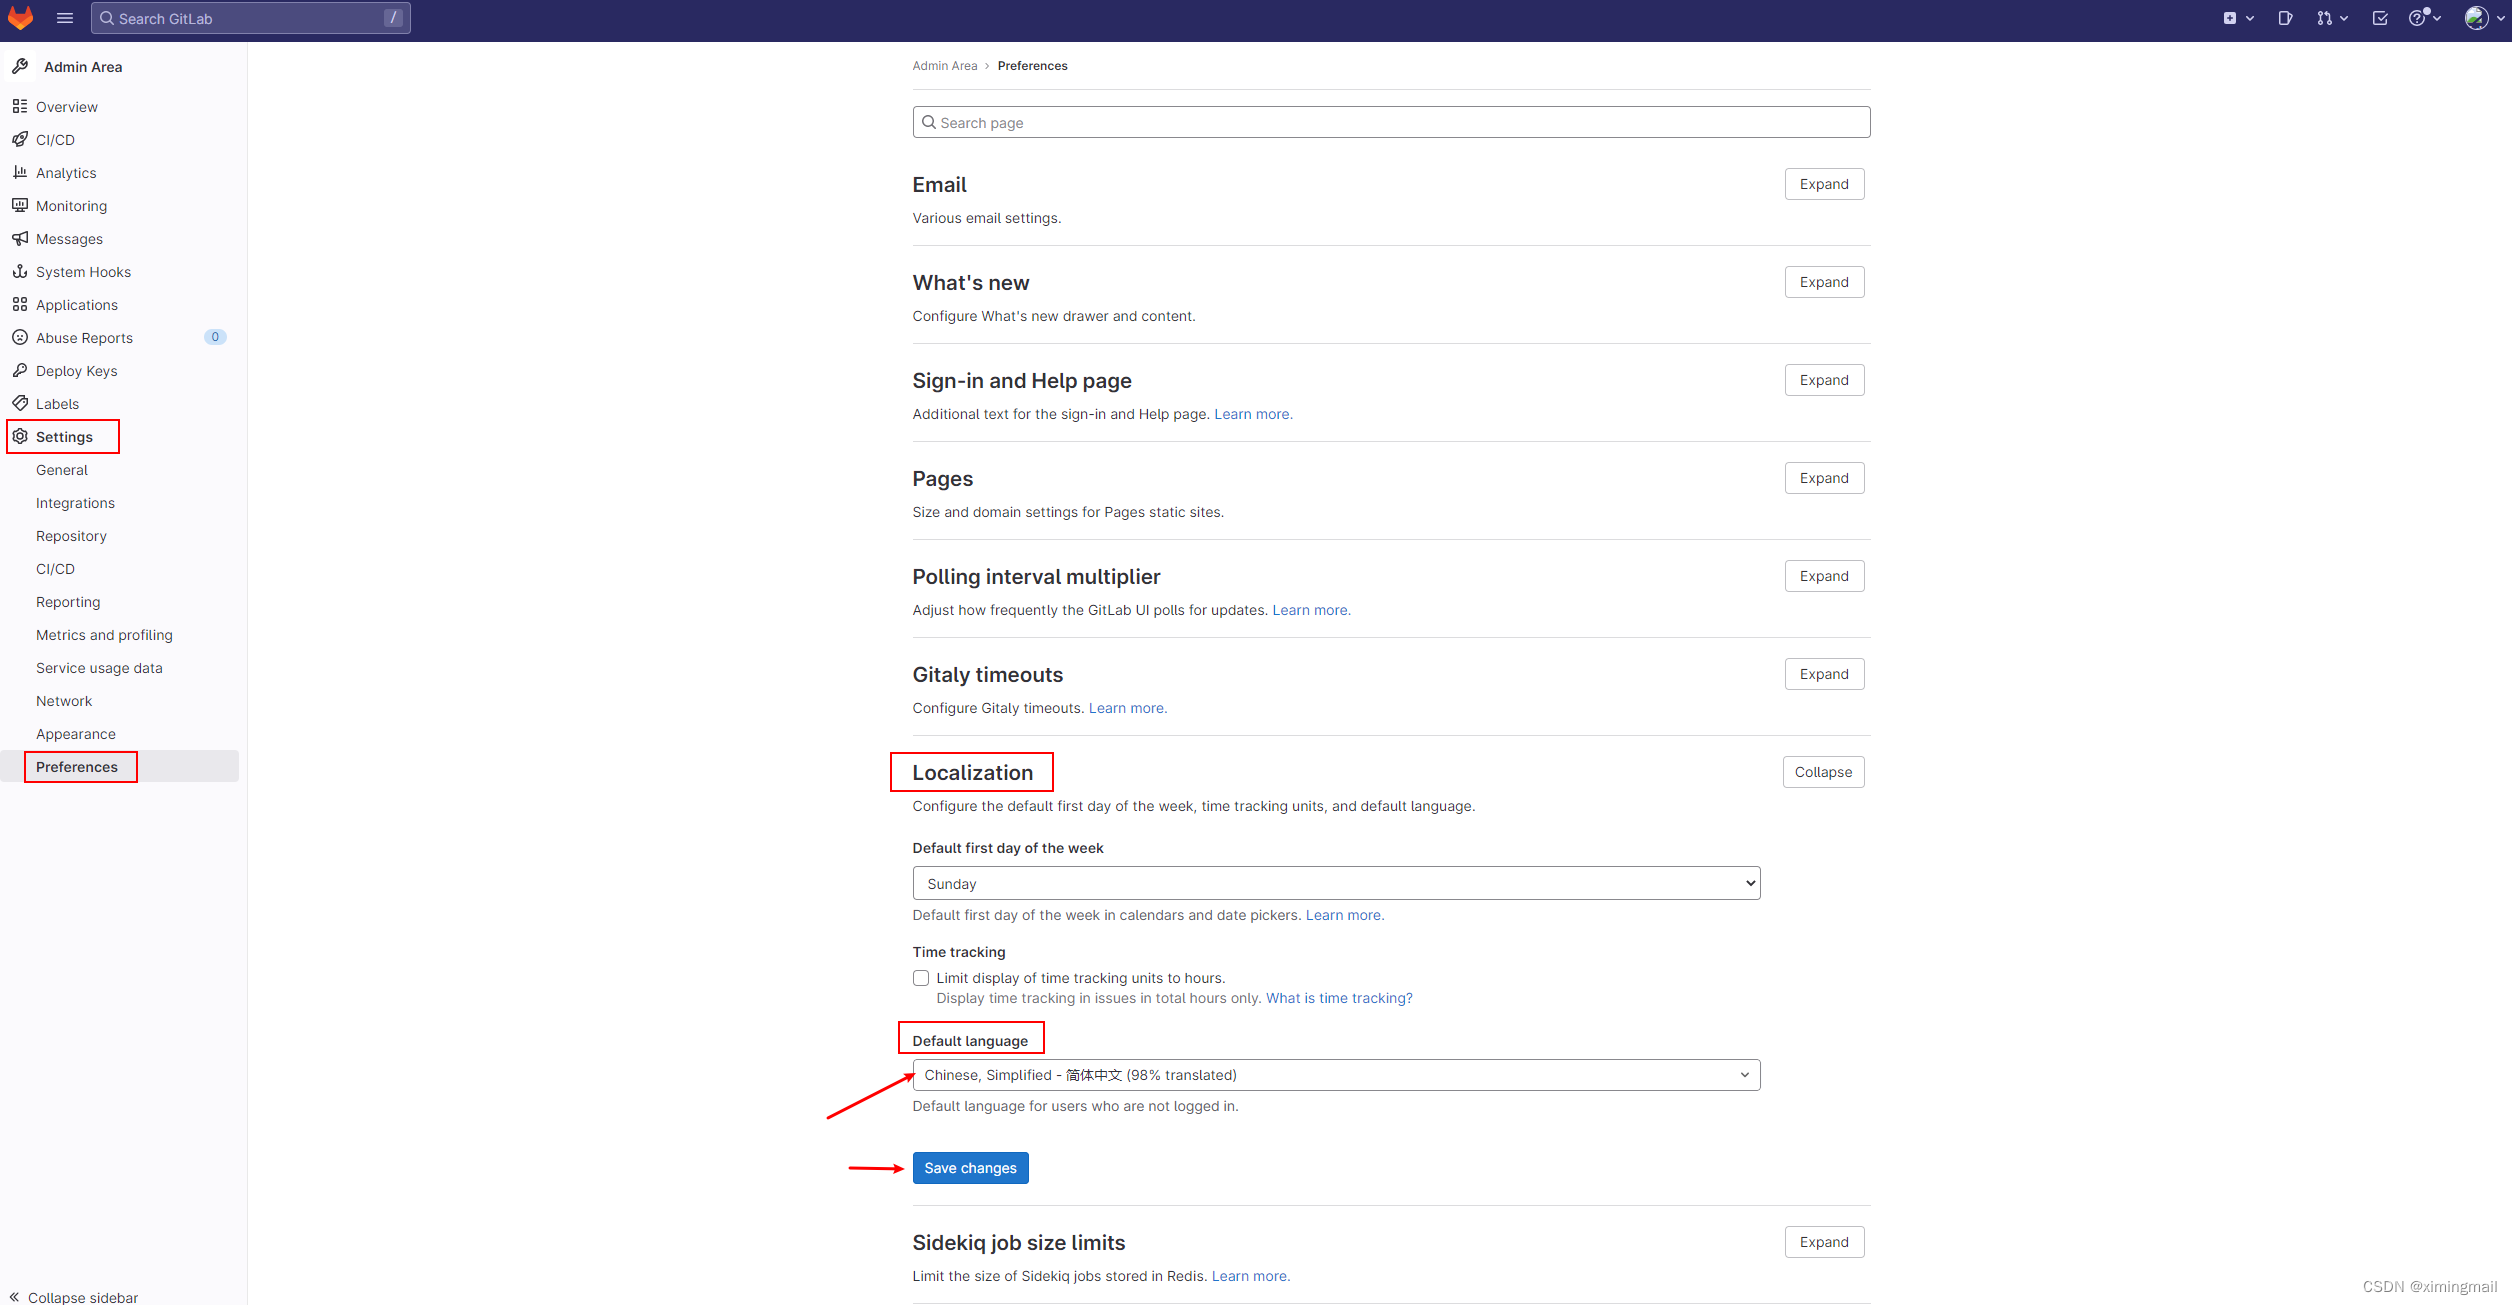Expand the Sign-in and Help page section

[x=1824, y=380]
